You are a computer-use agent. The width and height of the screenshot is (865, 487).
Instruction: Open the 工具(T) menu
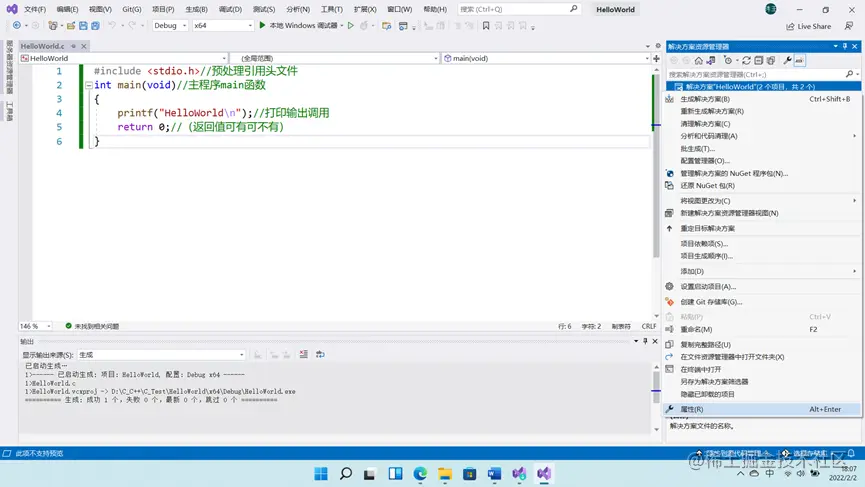pyautogui.click(x=332, y=9)
